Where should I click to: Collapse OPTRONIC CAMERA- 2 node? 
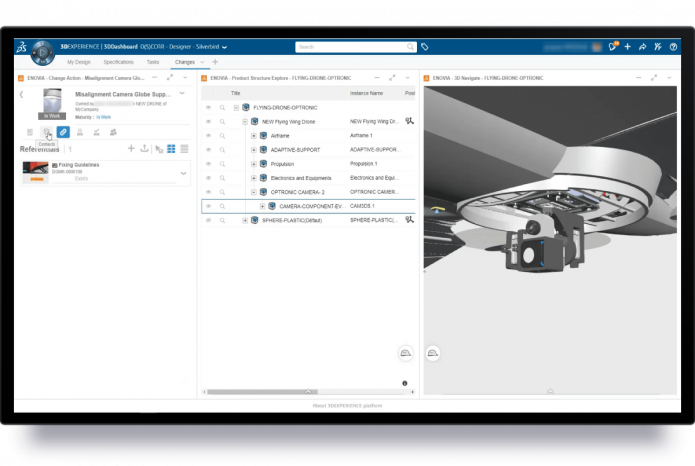tap(254, 192)
